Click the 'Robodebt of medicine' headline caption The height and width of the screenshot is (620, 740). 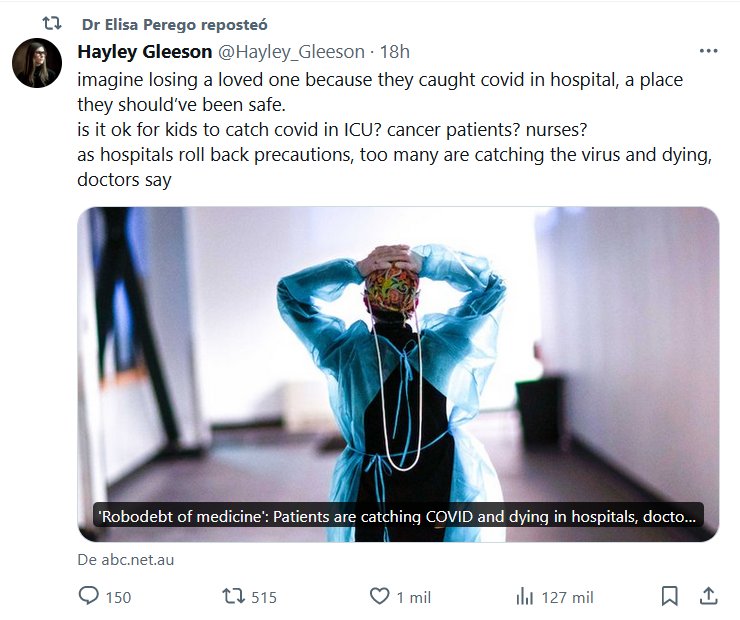tap(398, 517)
